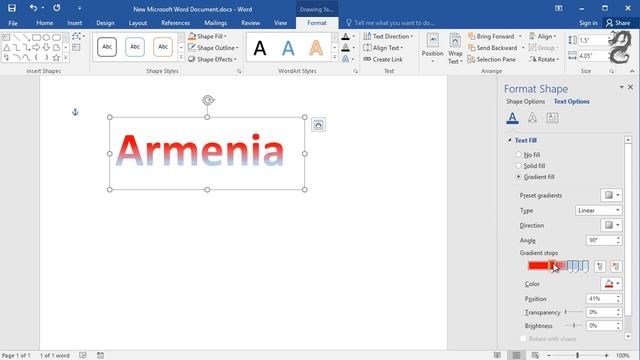Click the rotation handle above text box
Screen dimensions: 640x360
(208, 100)
